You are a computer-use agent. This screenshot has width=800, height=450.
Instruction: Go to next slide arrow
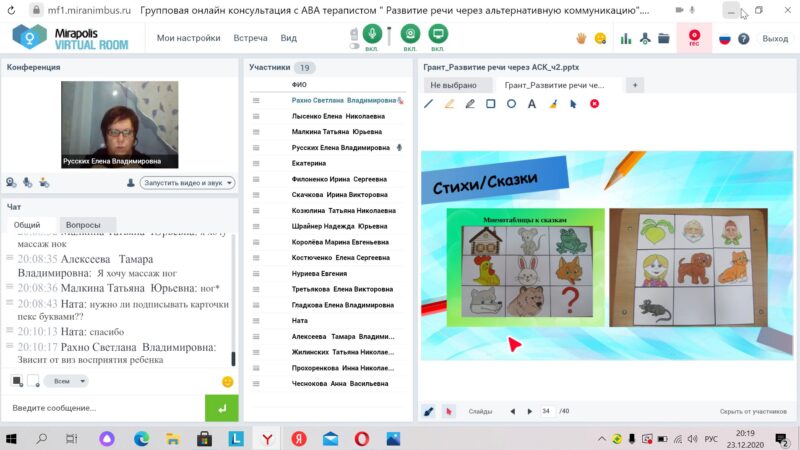click(530, 411)
